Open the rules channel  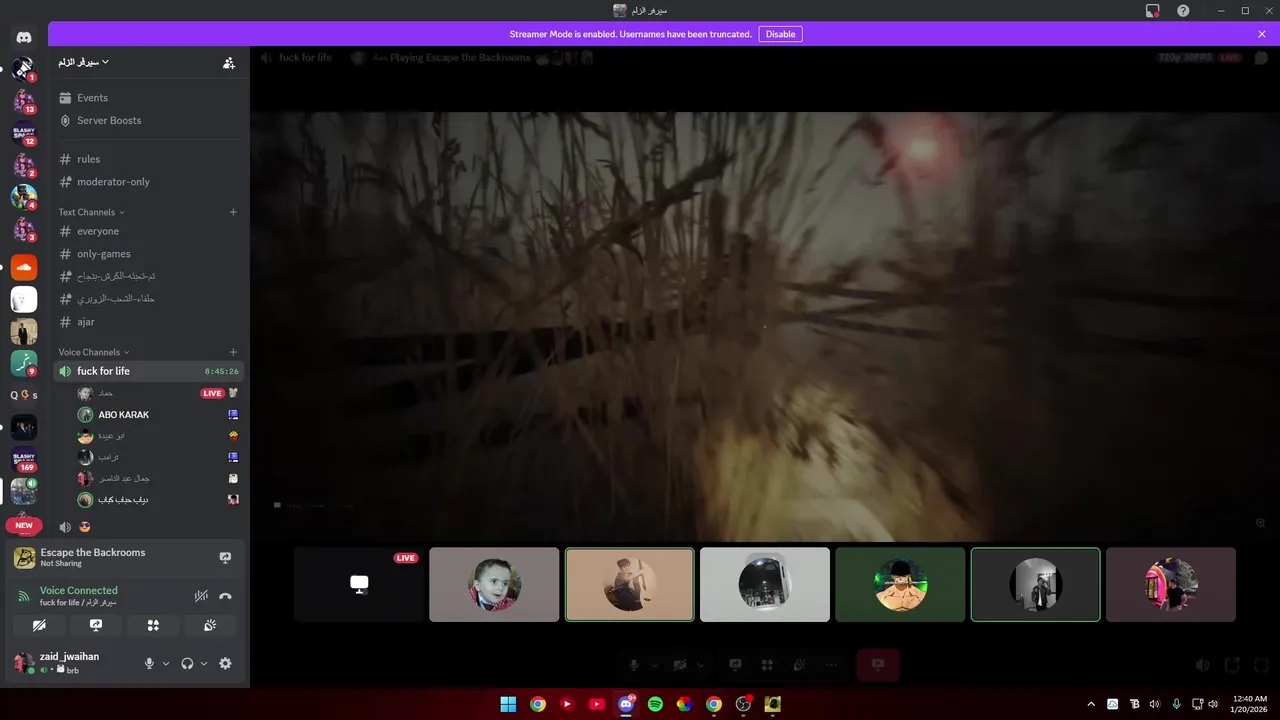(148, 159)
